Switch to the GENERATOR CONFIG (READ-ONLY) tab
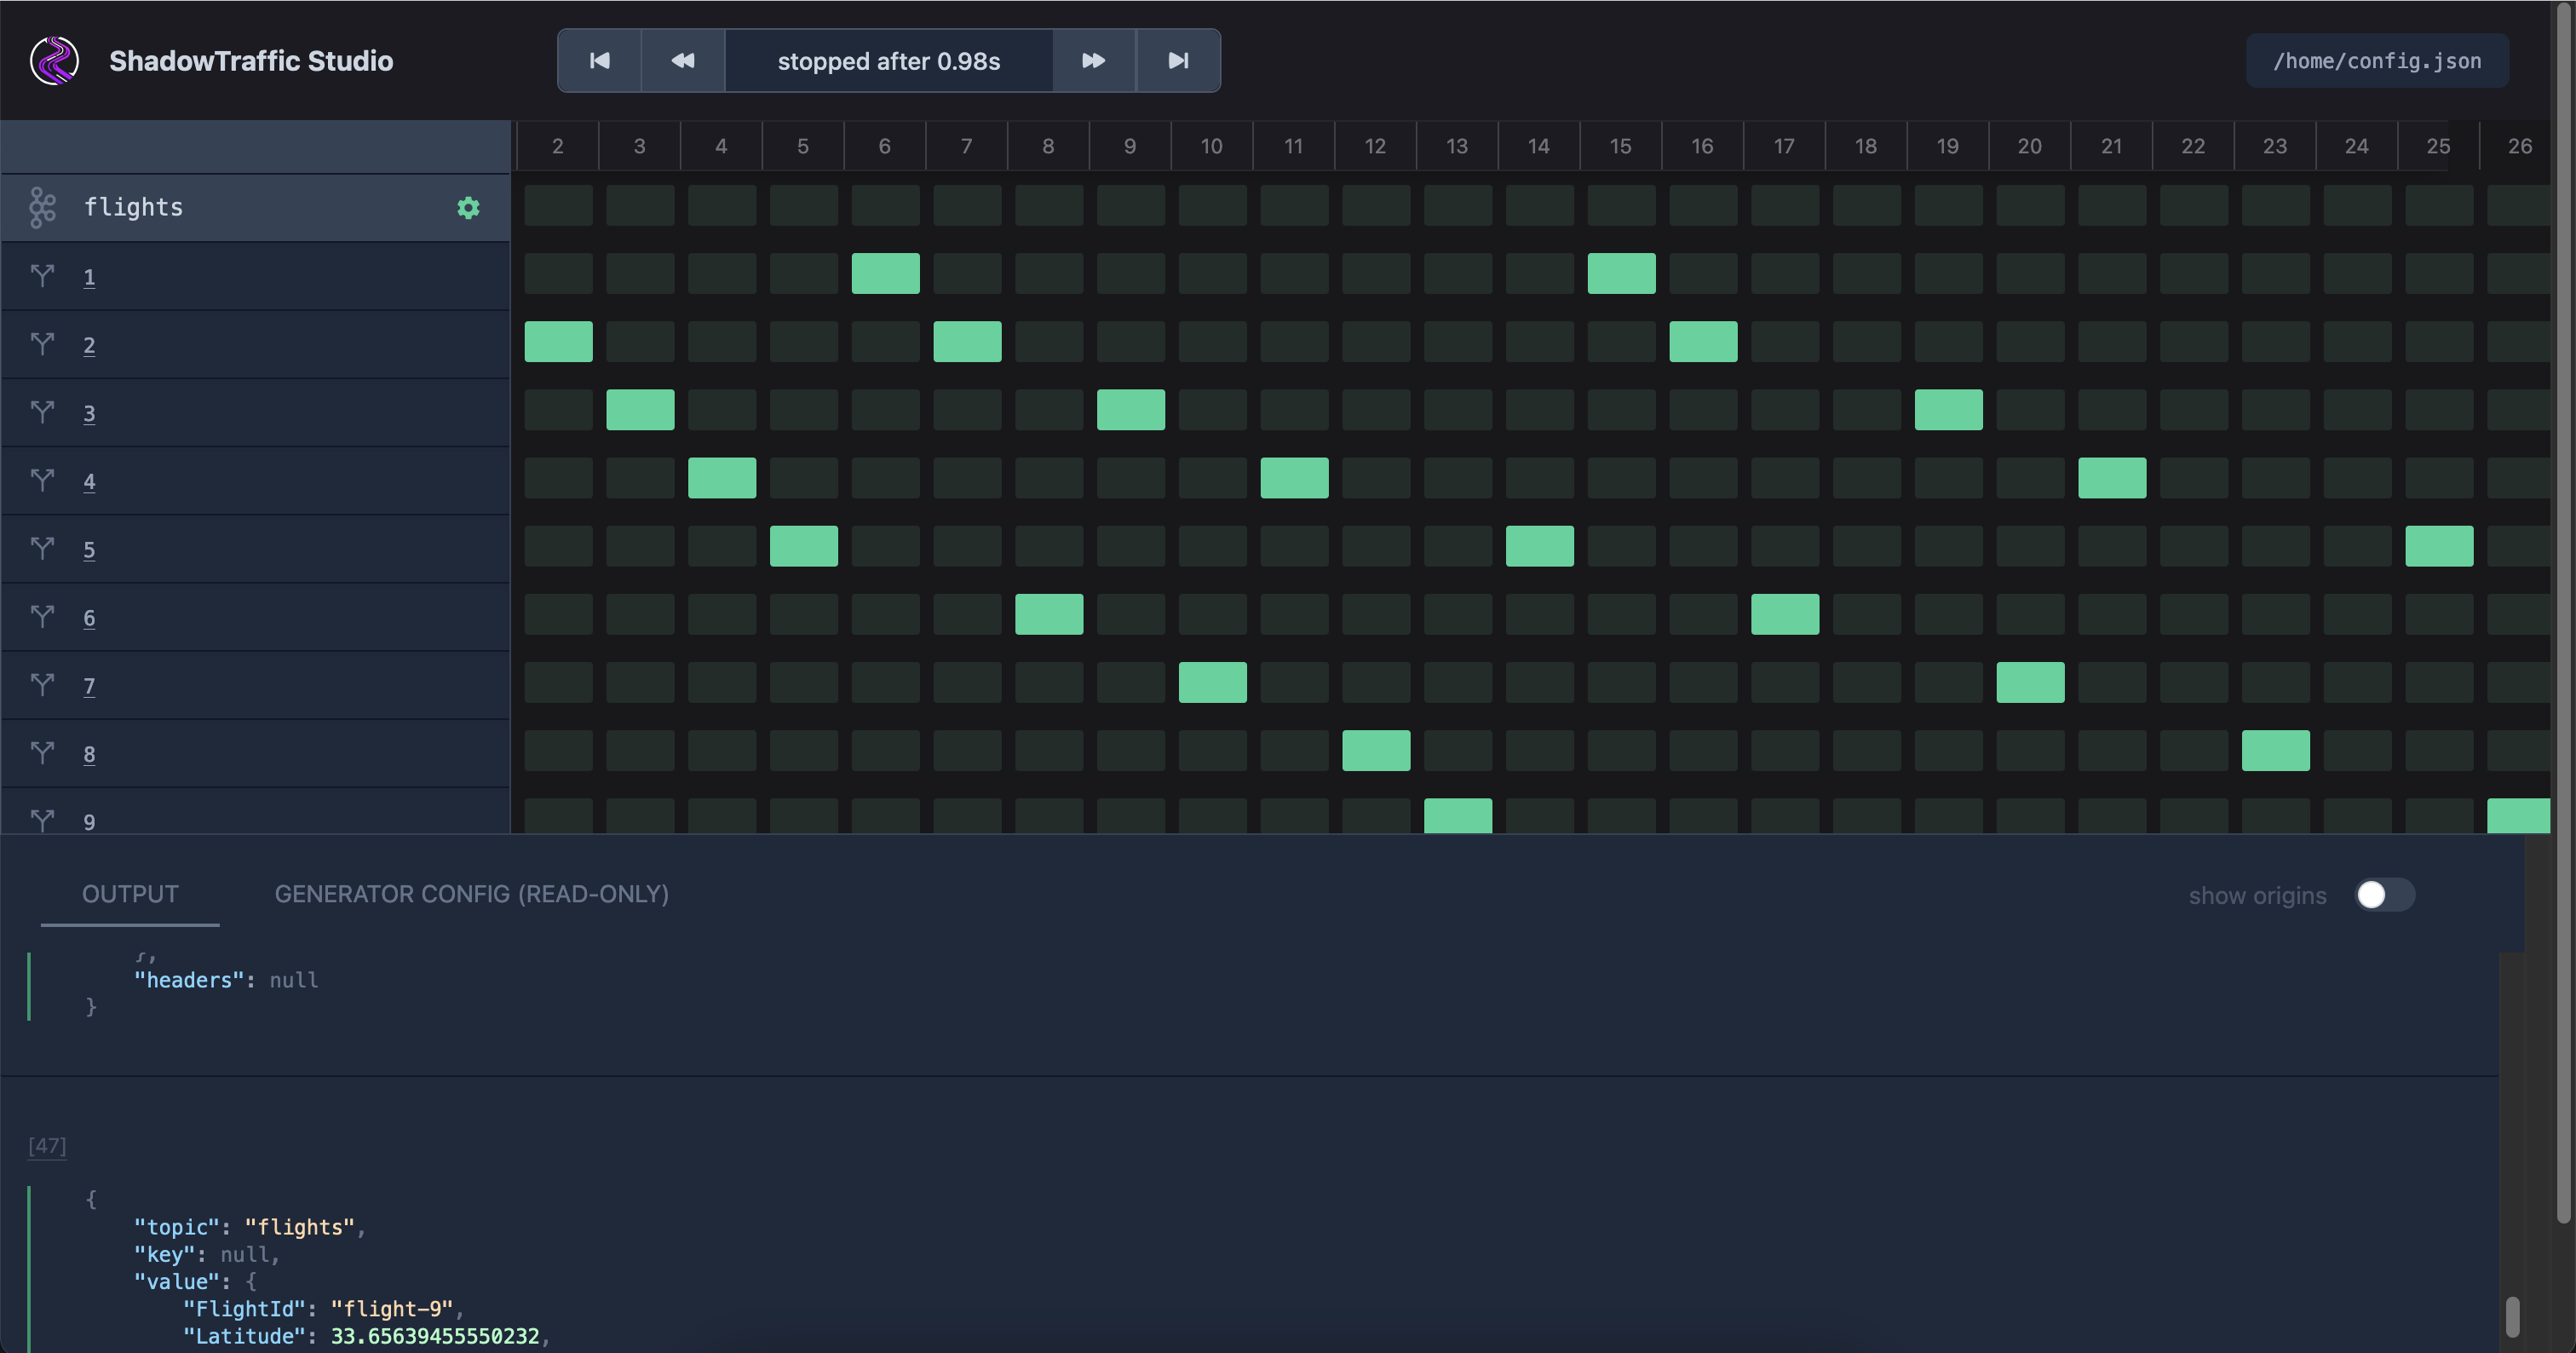 point(472,894)
